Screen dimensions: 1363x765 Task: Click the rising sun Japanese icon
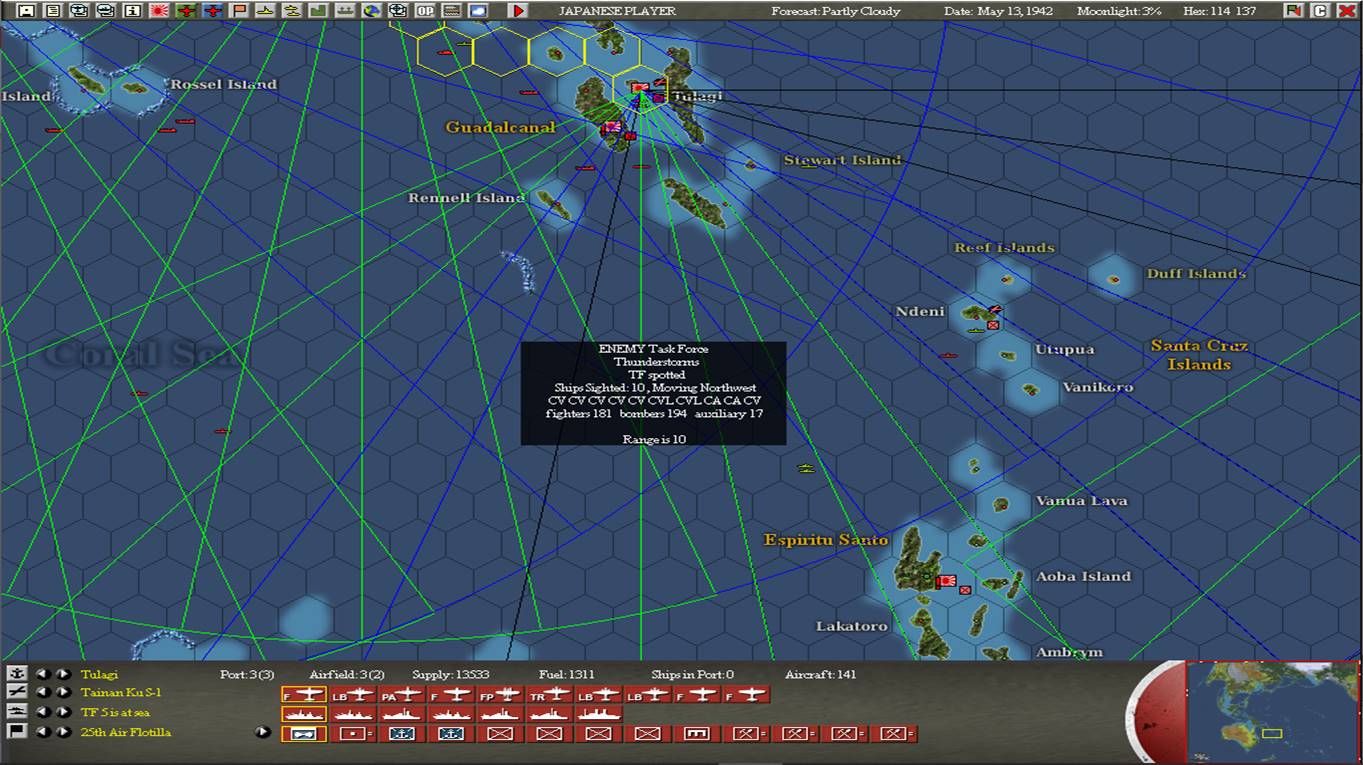160,11
